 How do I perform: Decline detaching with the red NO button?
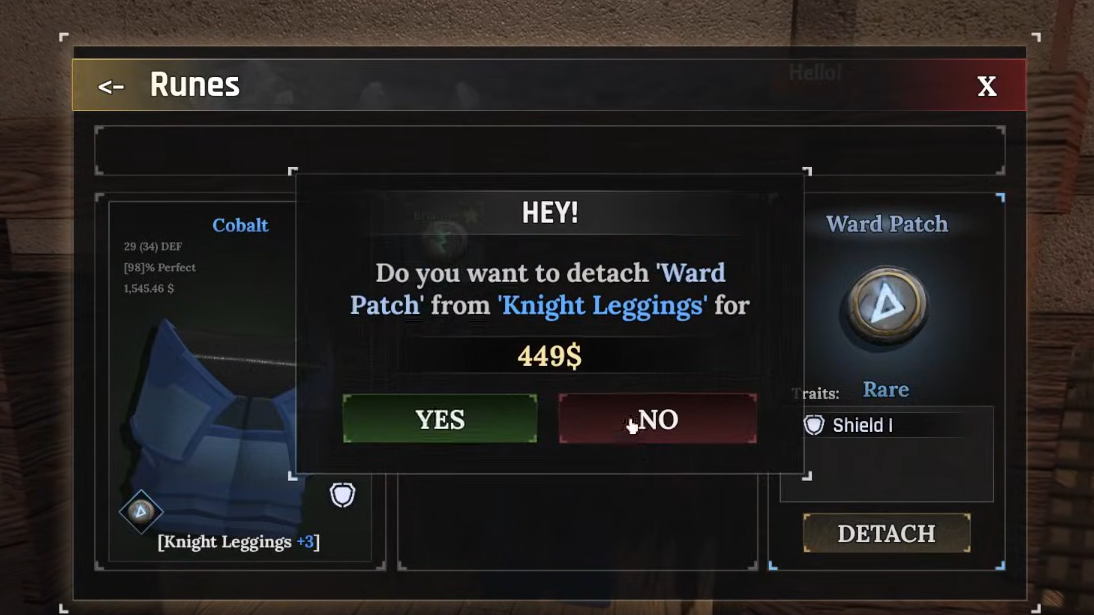tap(657, 419)
